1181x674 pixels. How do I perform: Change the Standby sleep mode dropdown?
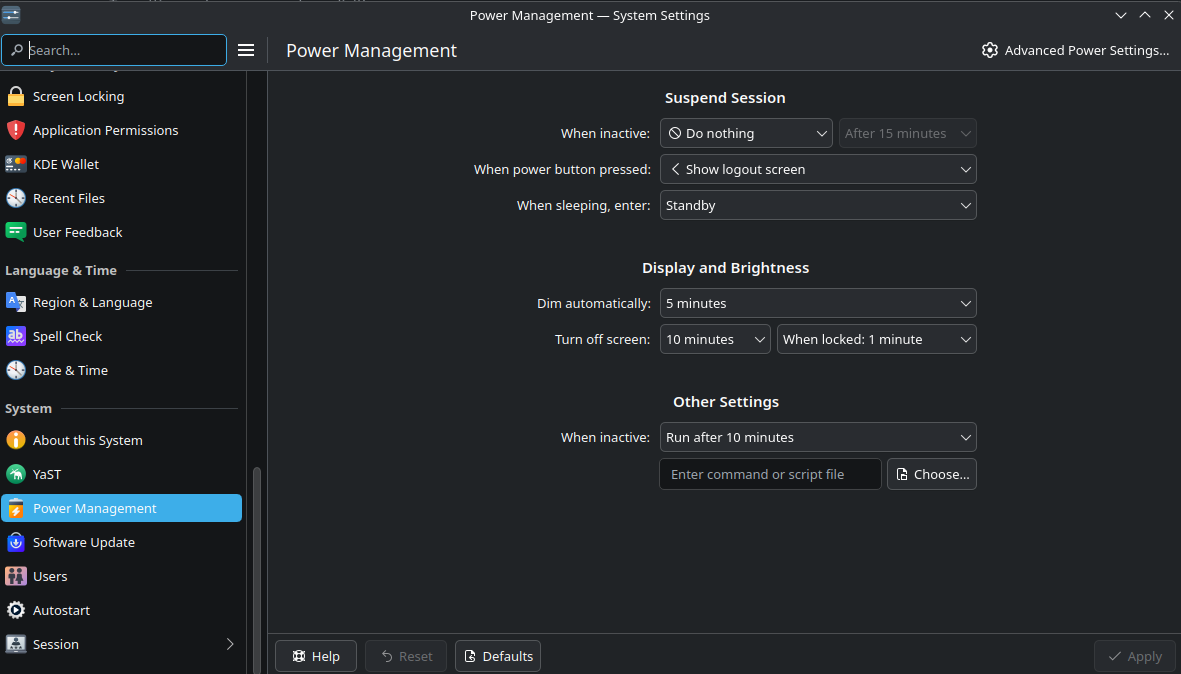(x=817, y=205)
